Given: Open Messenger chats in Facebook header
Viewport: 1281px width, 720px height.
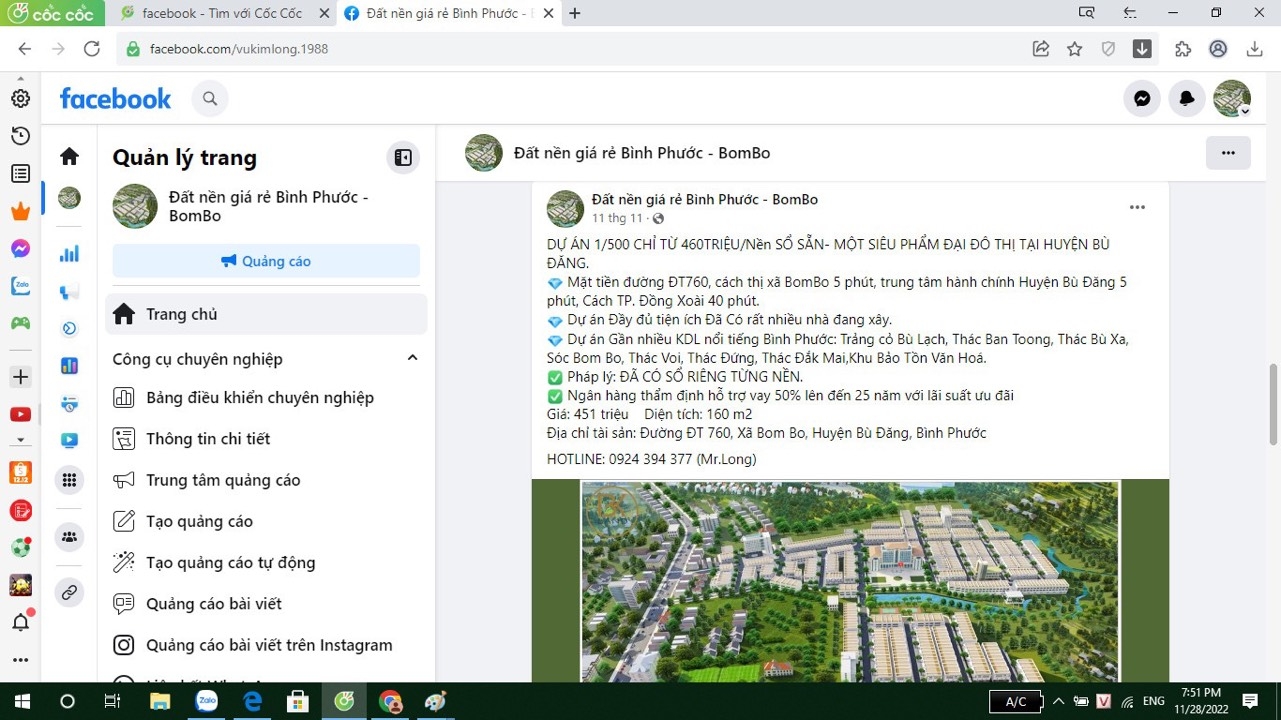Looking at the screenshot, I should point(1141,98).
